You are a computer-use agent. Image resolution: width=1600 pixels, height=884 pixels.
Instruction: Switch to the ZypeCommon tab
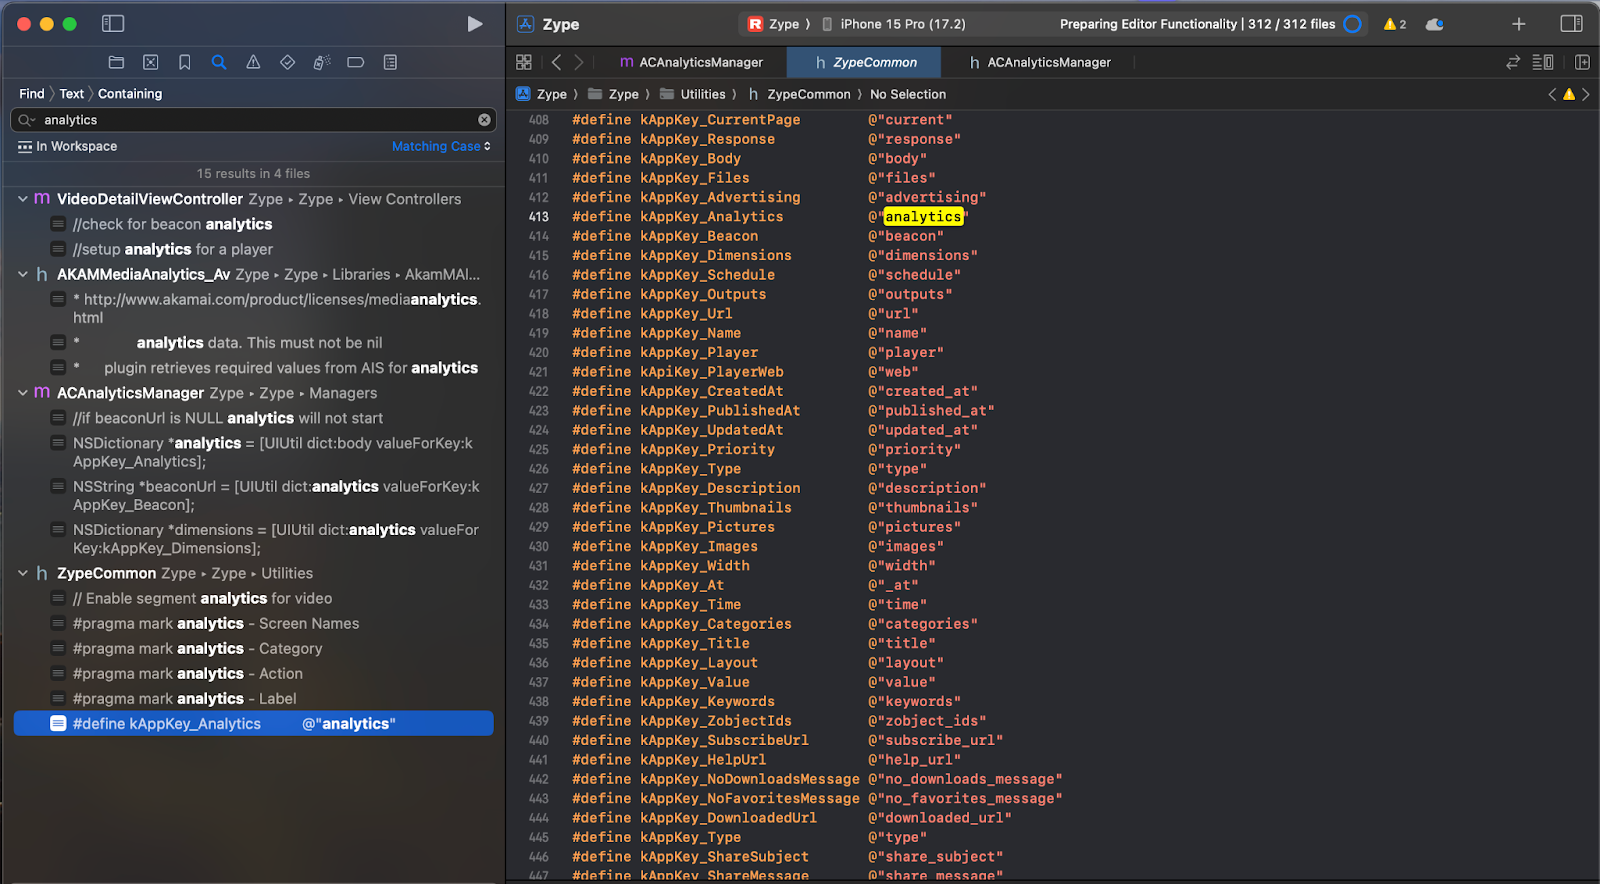865,62
